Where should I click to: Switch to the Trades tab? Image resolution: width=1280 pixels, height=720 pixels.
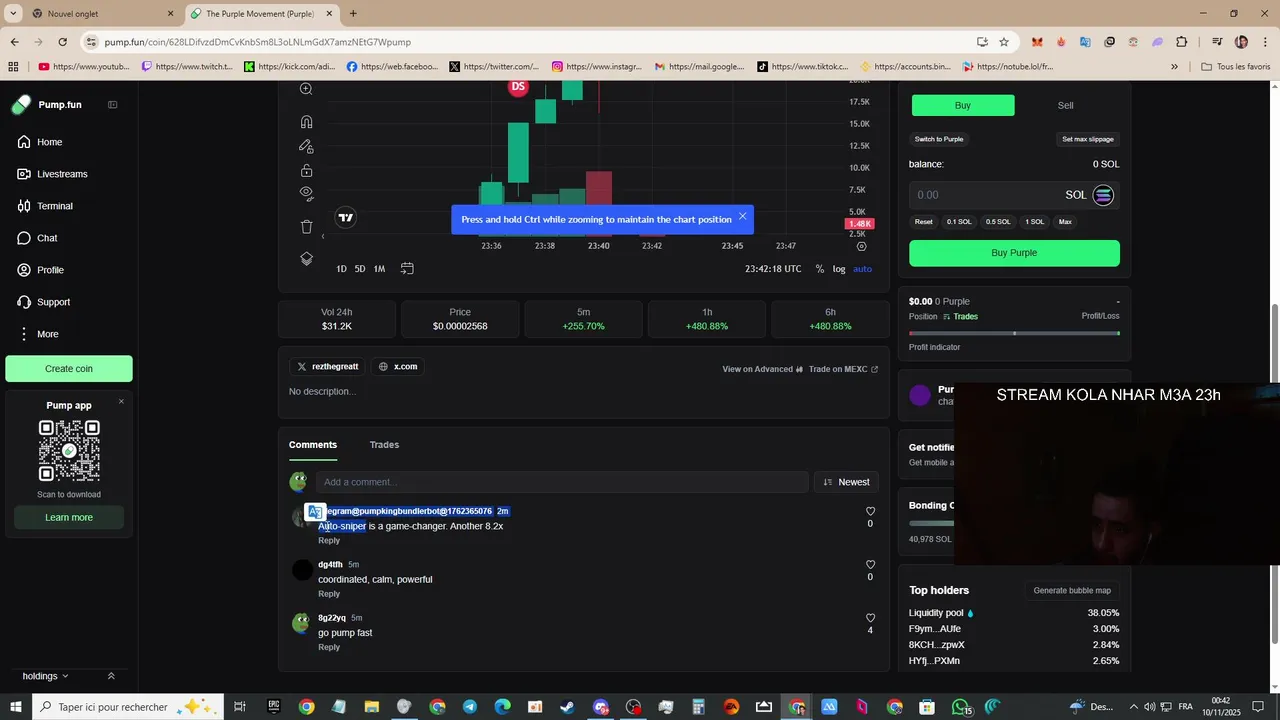384,445
